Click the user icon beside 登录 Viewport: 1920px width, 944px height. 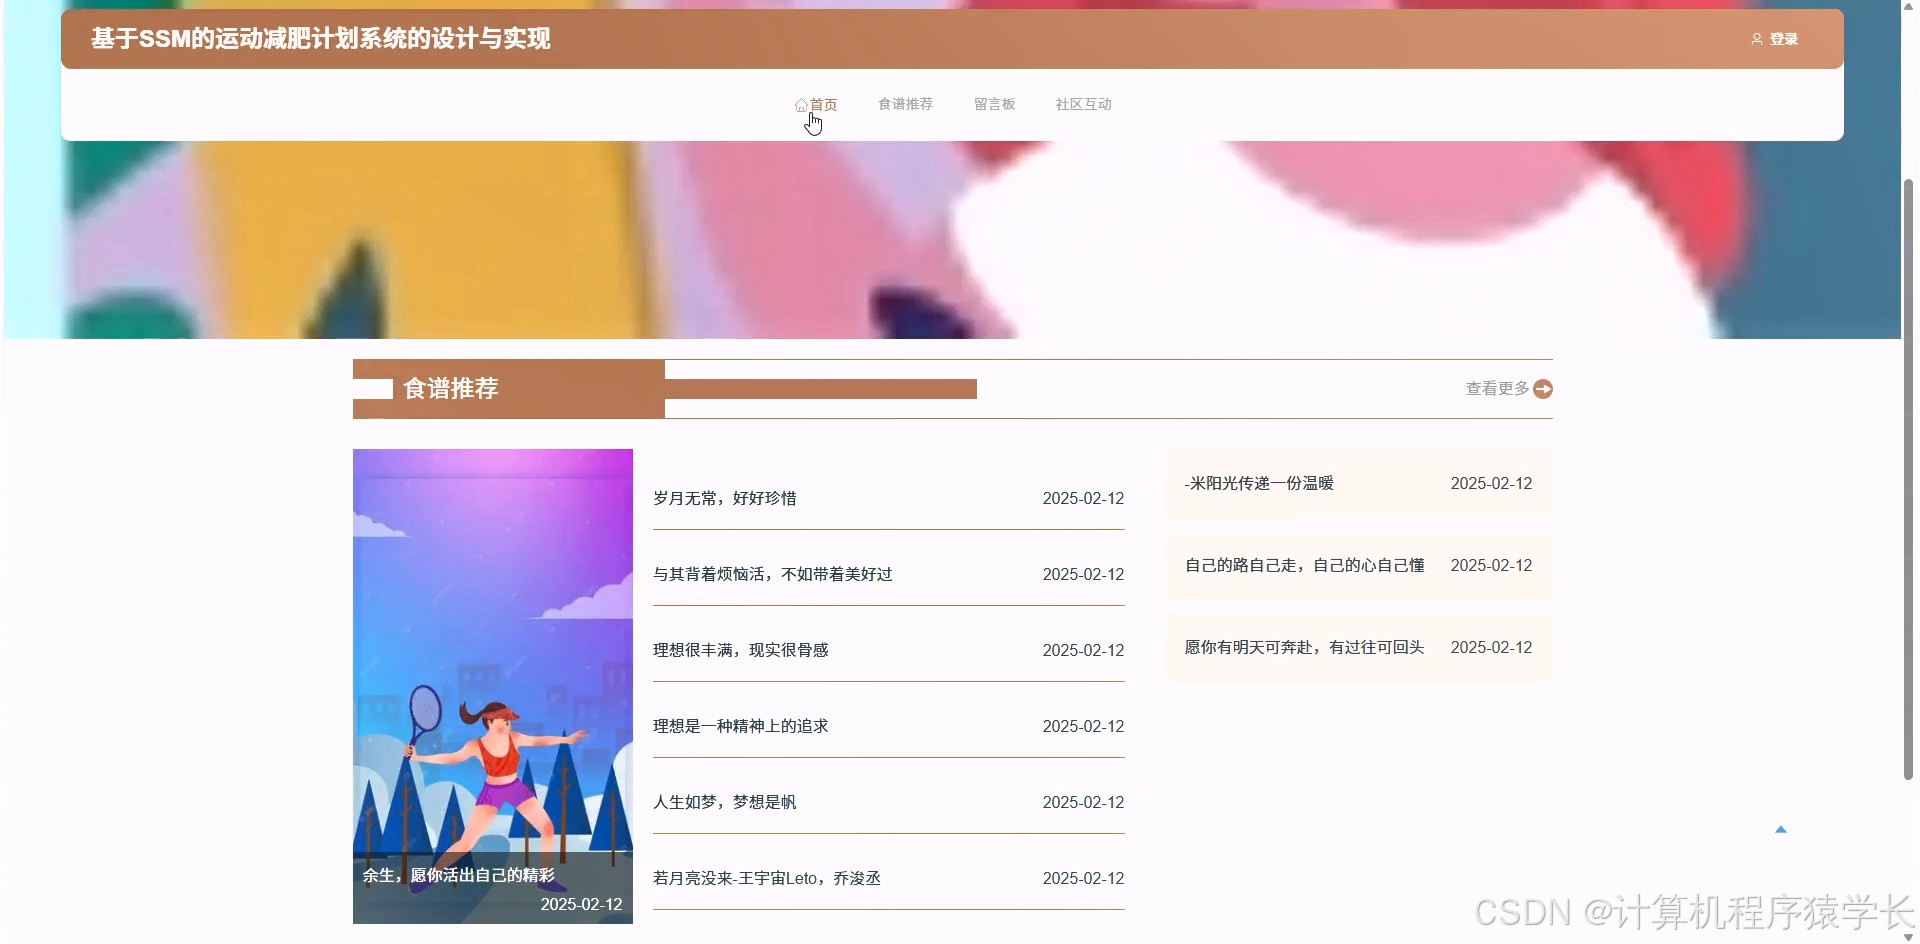1758,39
